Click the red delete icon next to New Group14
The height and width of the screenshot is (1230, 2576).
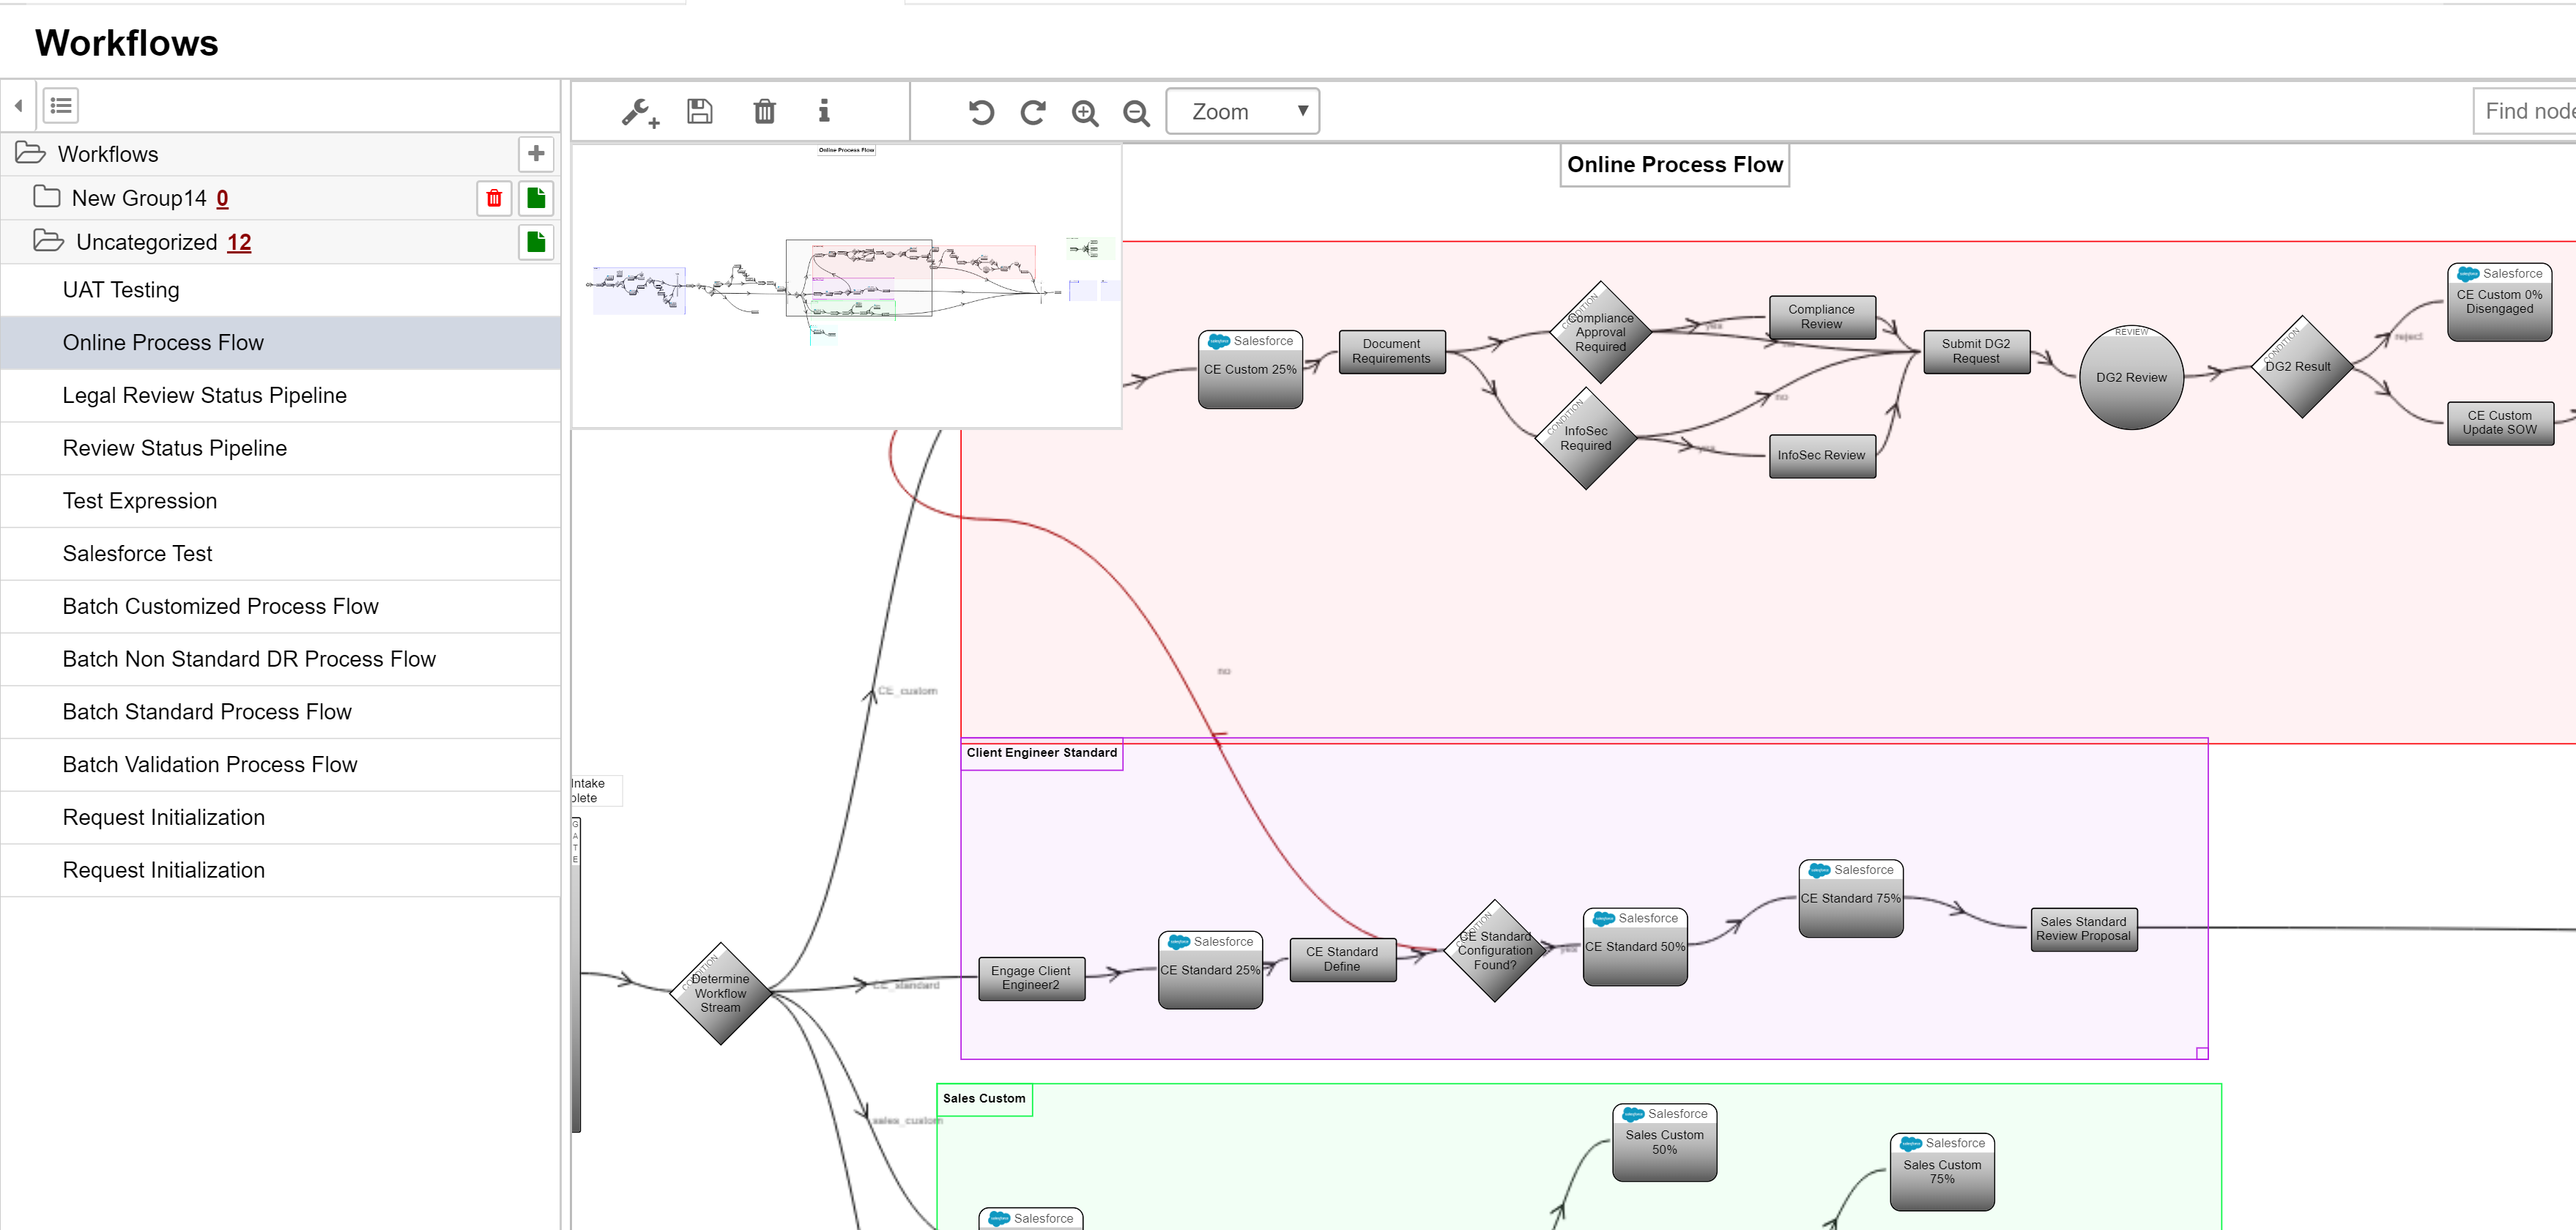pyautogui.click(x=493, y=197)
